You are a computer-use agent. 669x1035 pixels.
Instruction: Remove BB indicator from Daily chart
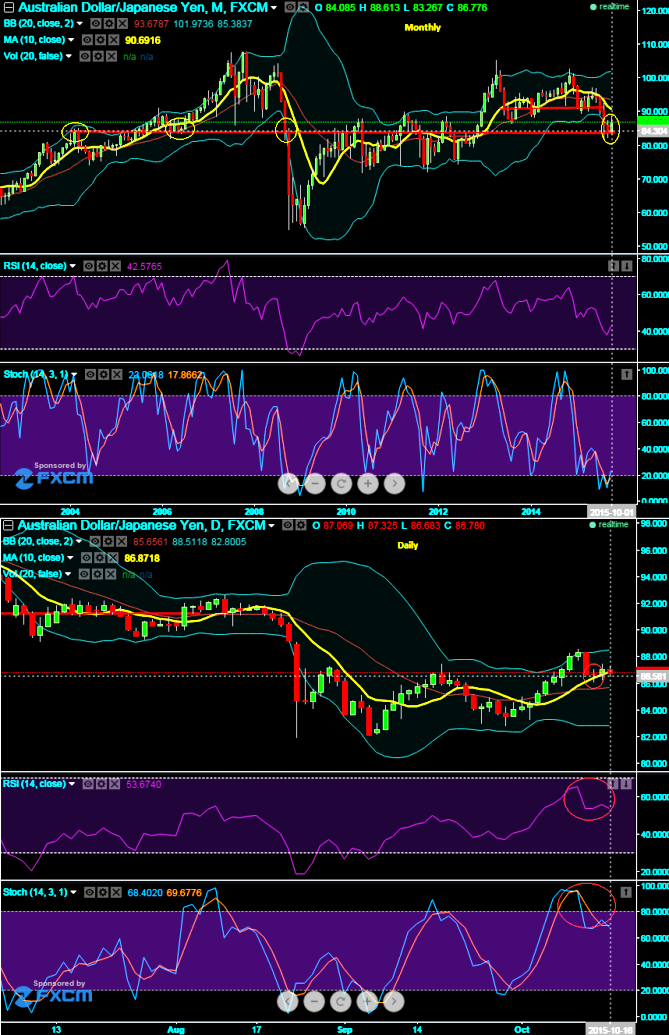tap(123, 541)
